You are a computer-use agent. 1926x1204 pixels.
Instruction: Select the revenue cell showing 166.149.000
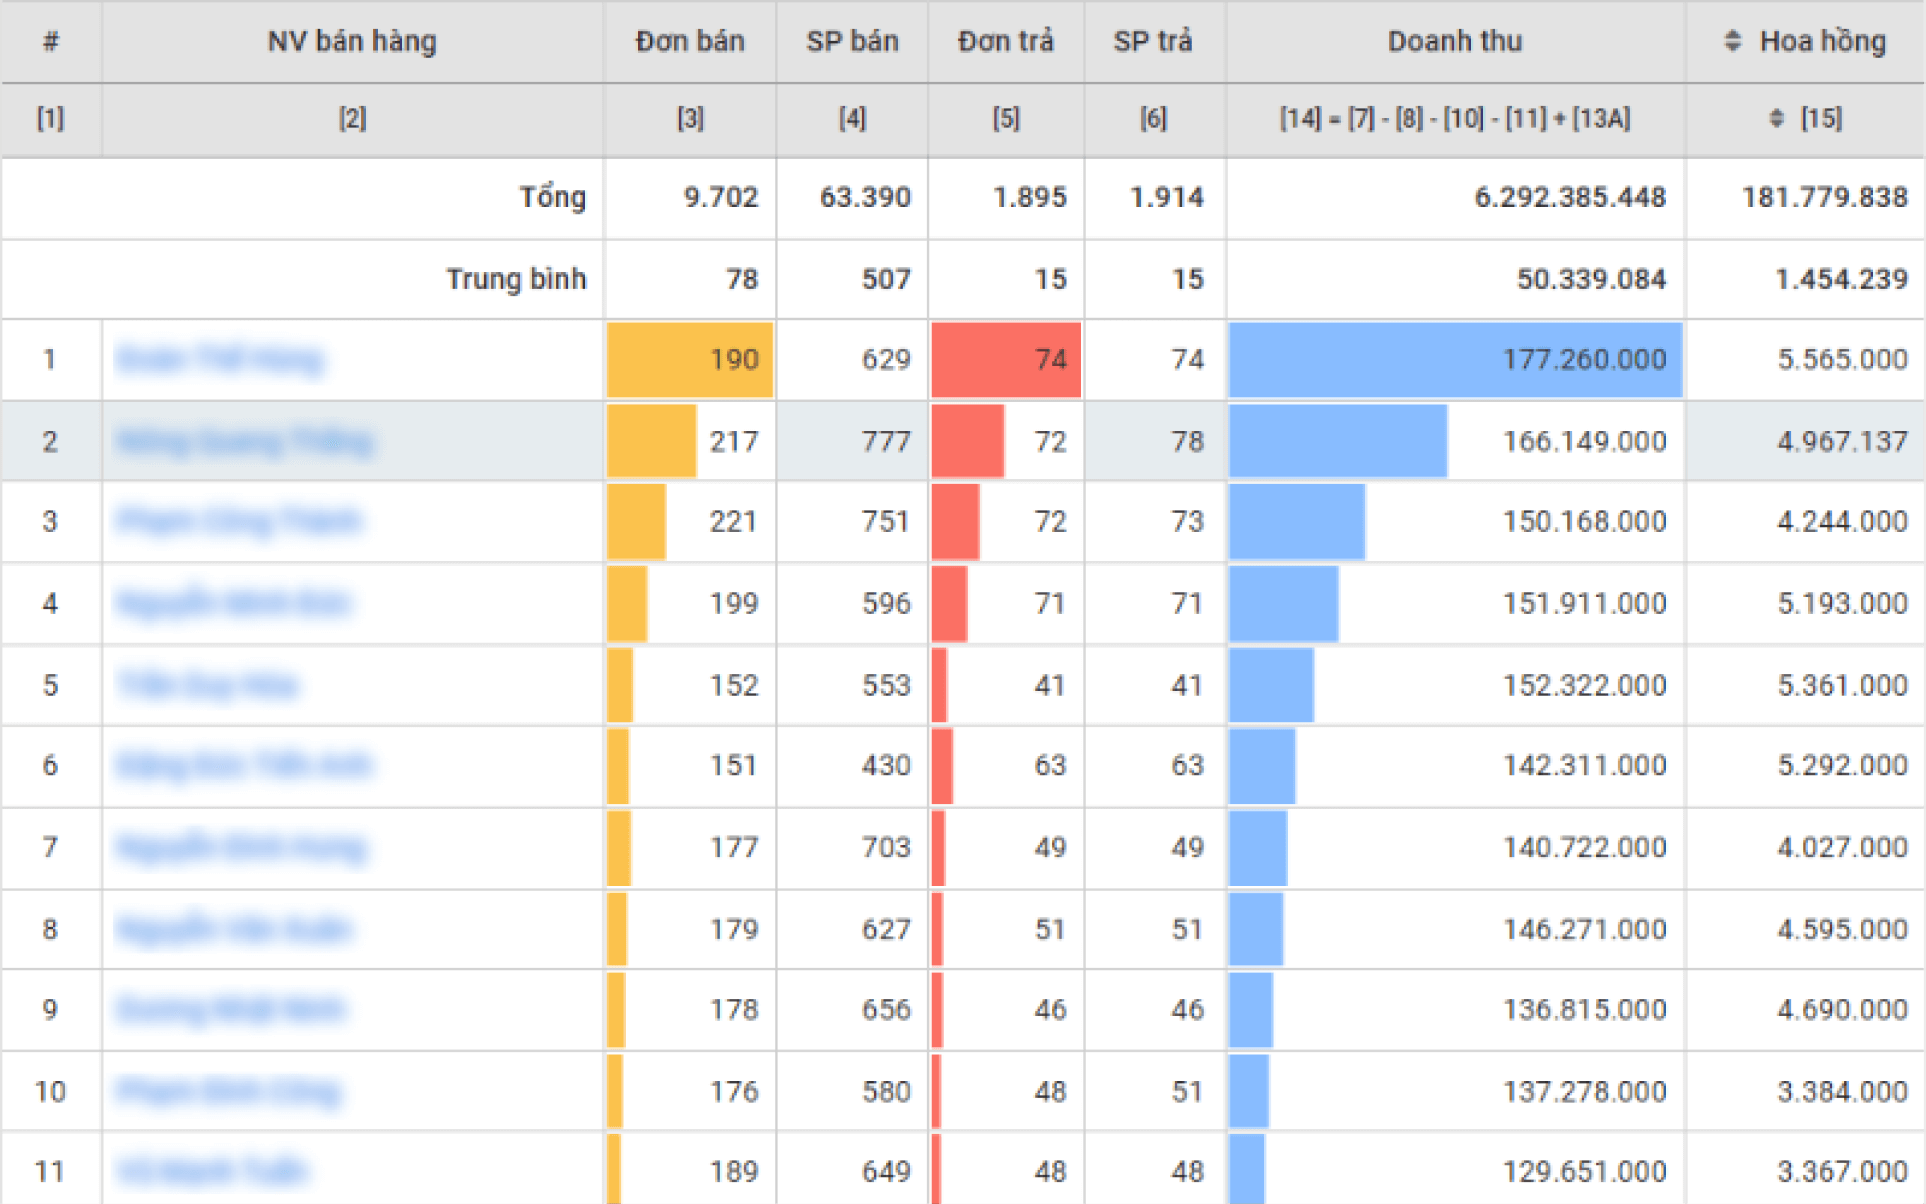[1584, 441]
